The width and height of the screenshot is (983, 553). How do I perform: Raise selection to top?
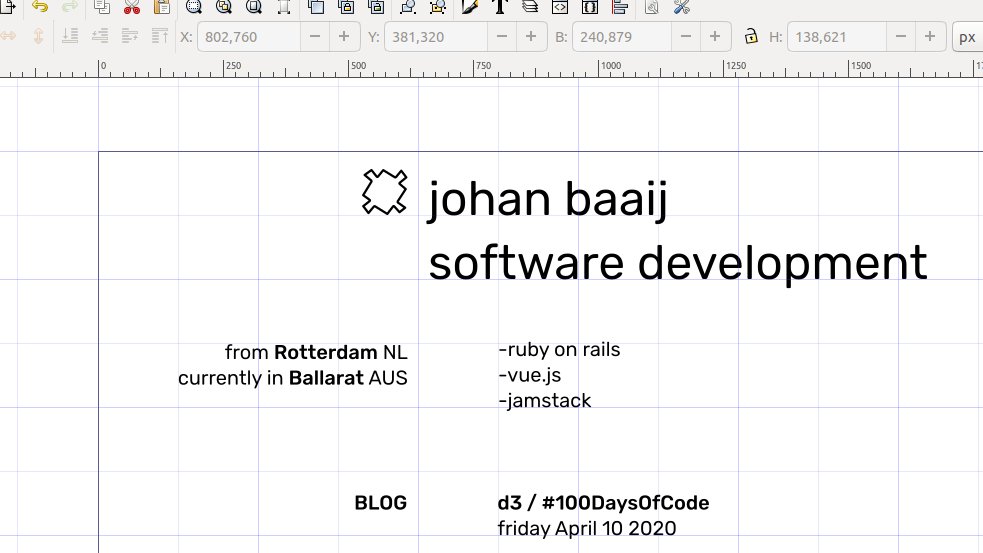point(160,36)
